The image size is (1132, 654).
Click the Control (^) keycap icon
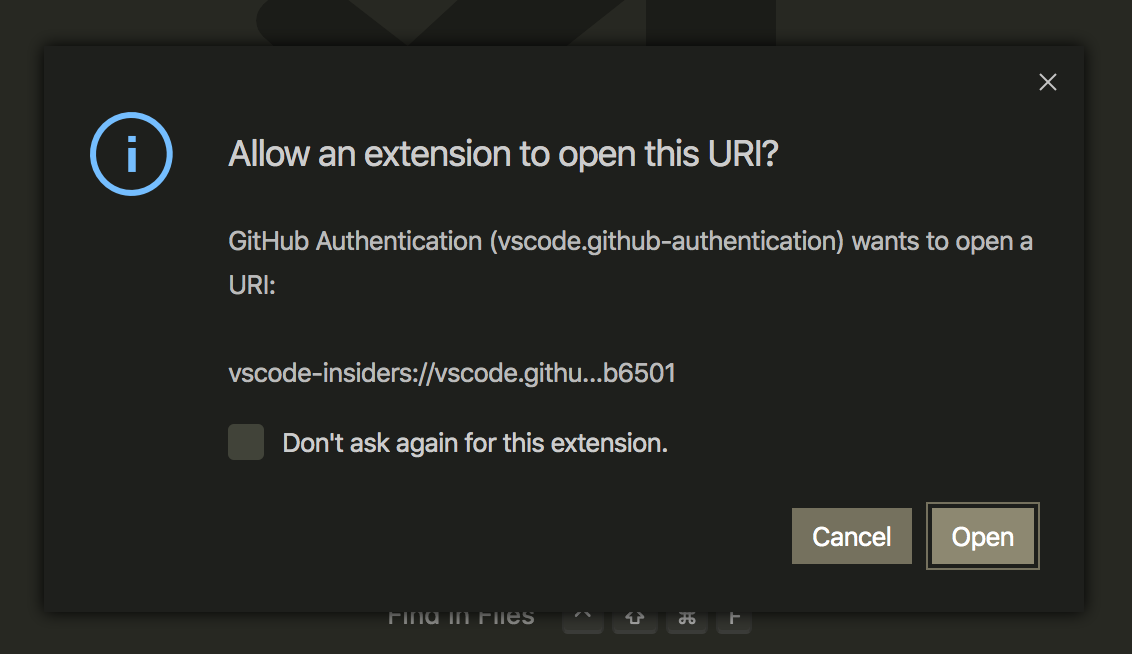[583, 616]
